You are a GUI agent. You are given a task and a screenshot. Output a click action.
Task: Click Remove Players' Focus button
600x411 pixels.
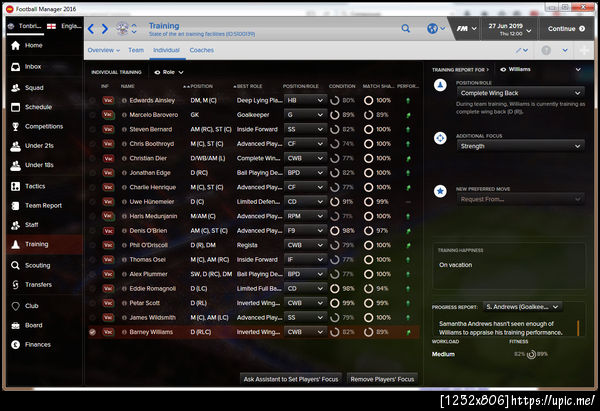point(382,379)
